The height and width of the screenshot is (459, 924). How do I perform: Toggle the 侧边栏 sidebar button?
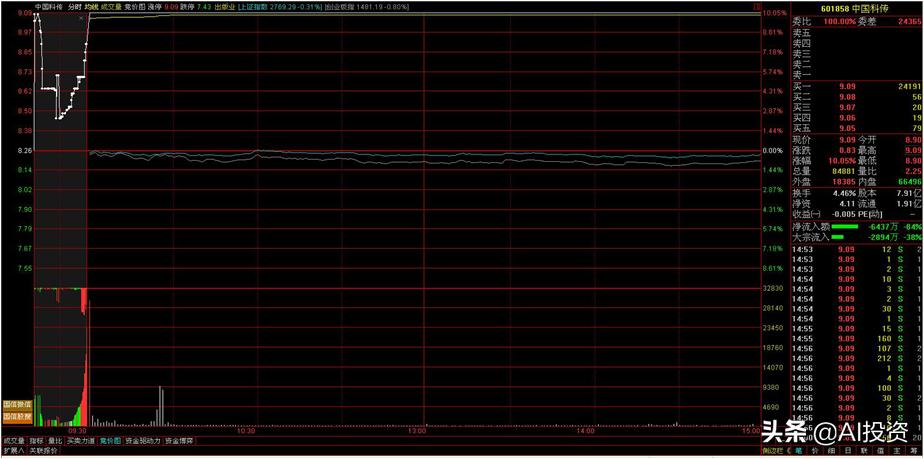pos(772,451)
